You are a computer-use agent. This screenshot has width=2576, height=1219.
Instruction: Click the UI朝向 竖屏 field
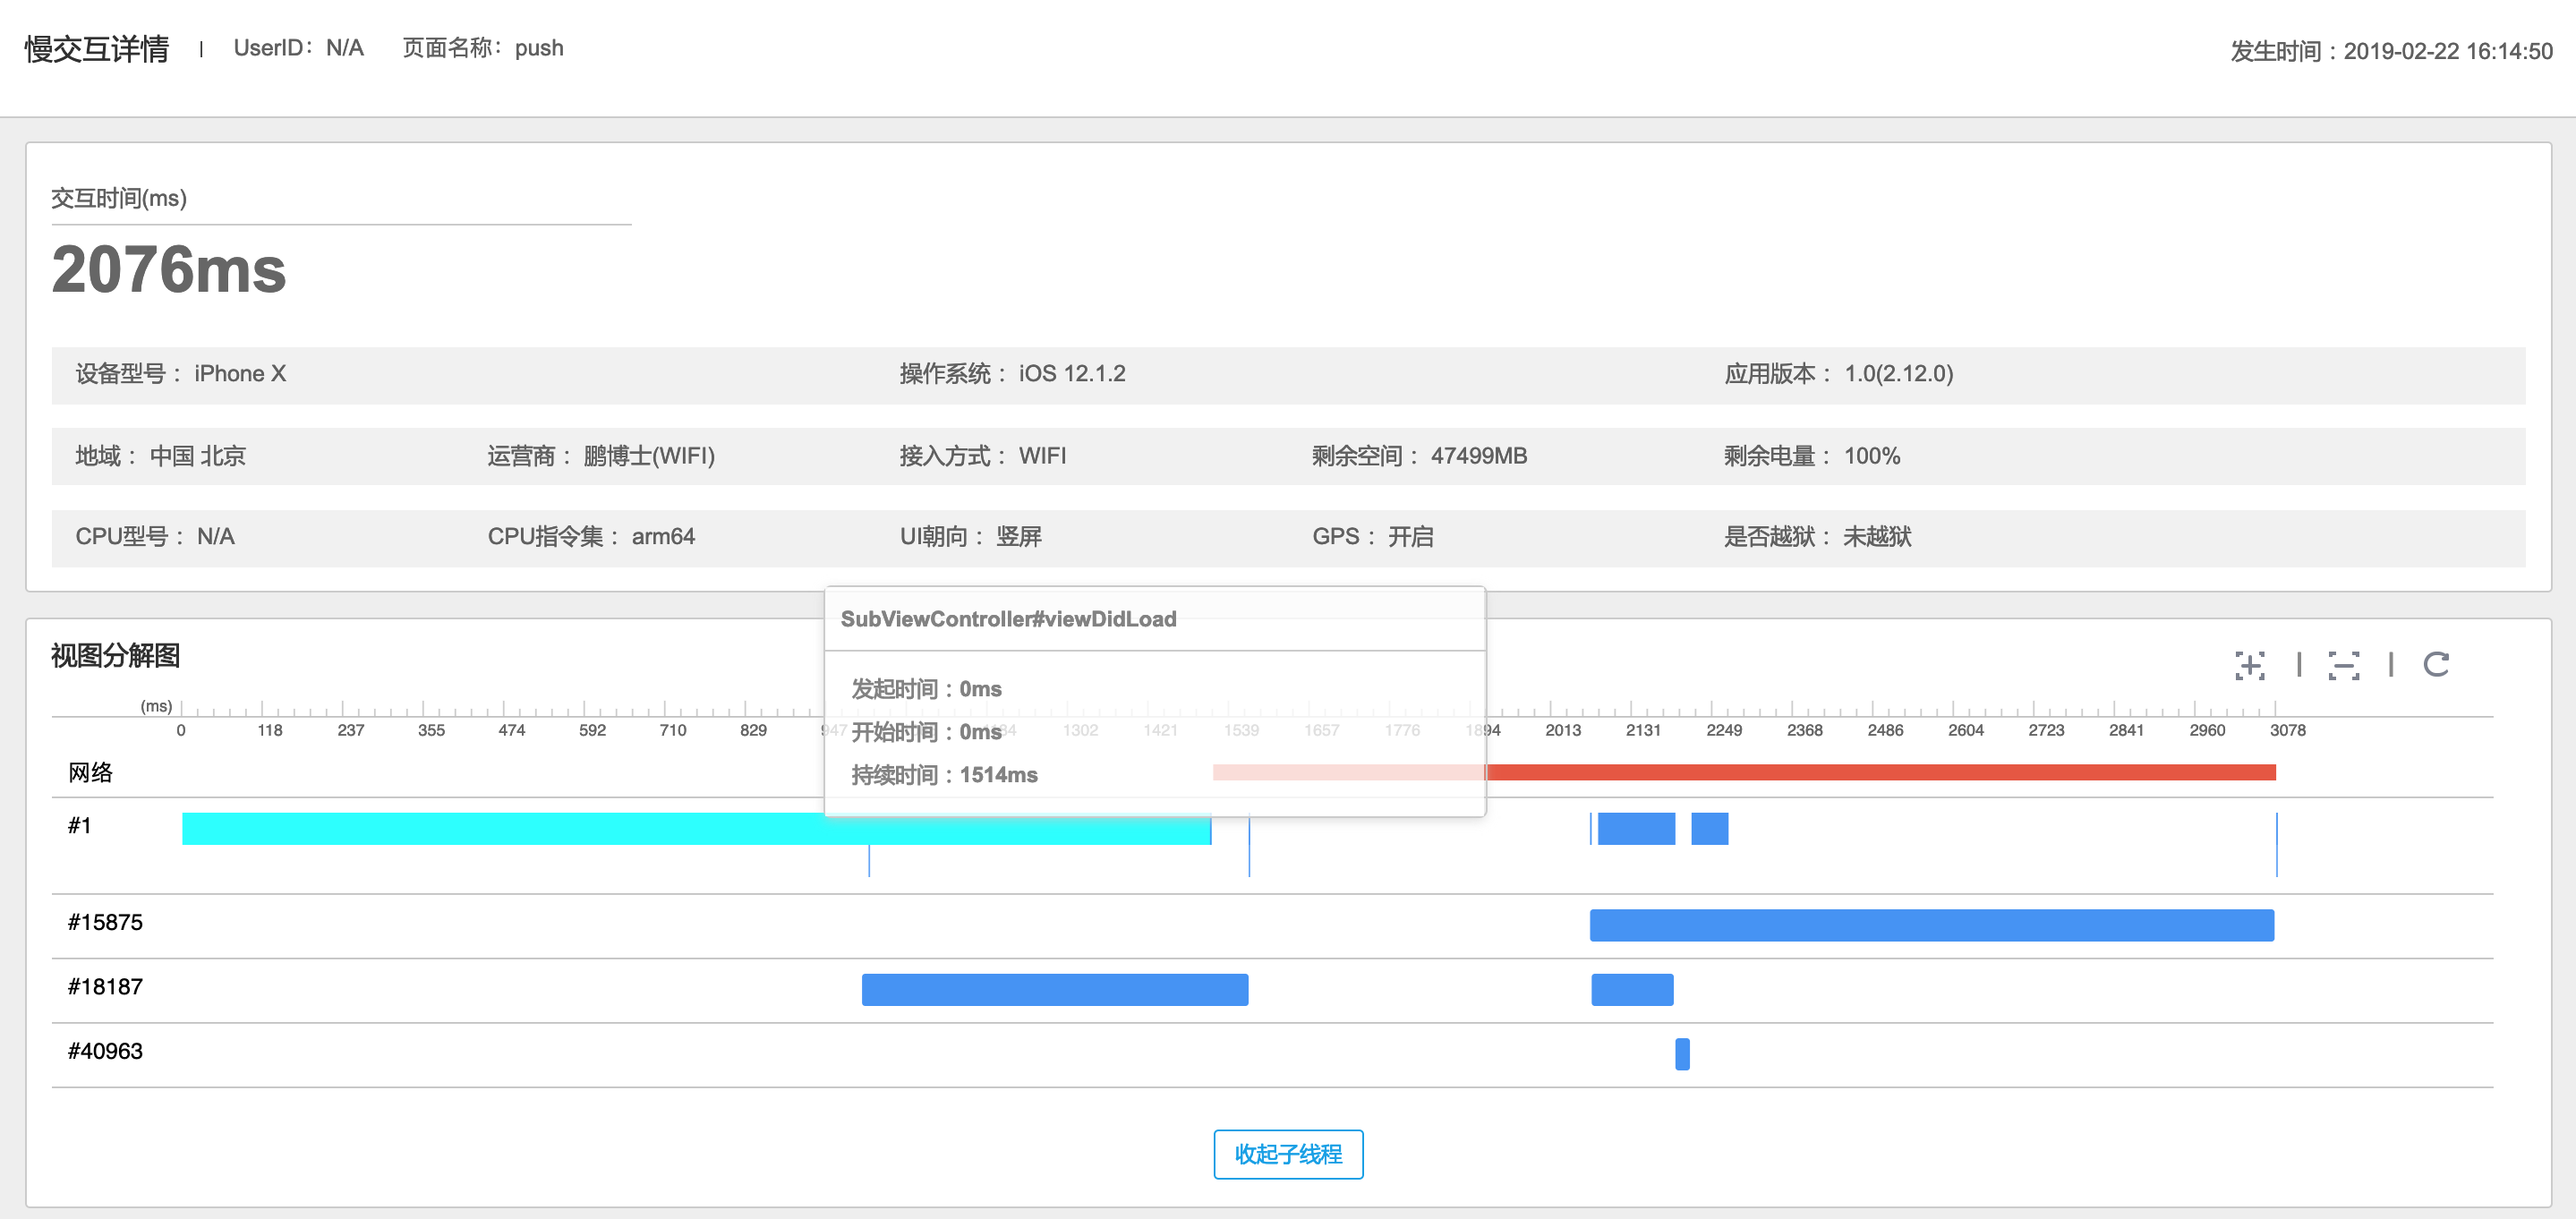[x=970, y=537]
